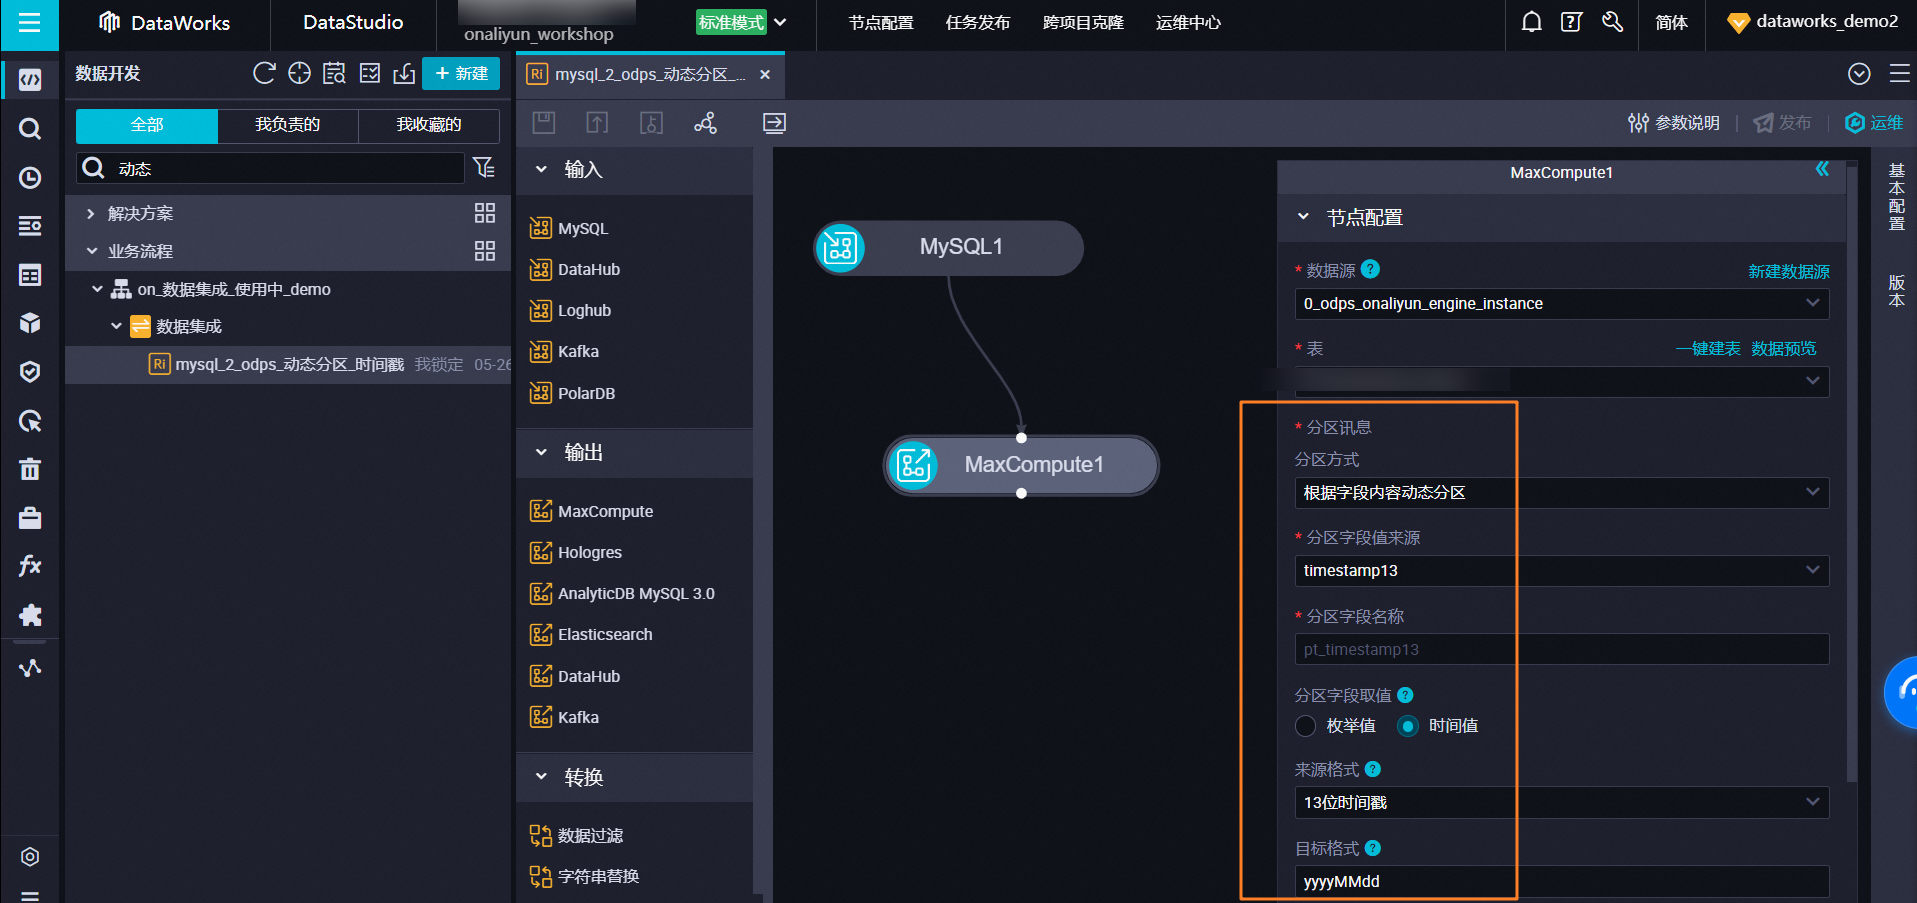1917x903 pixels.
Task: Switch to the 全部 tab
Action: [147, 125]
